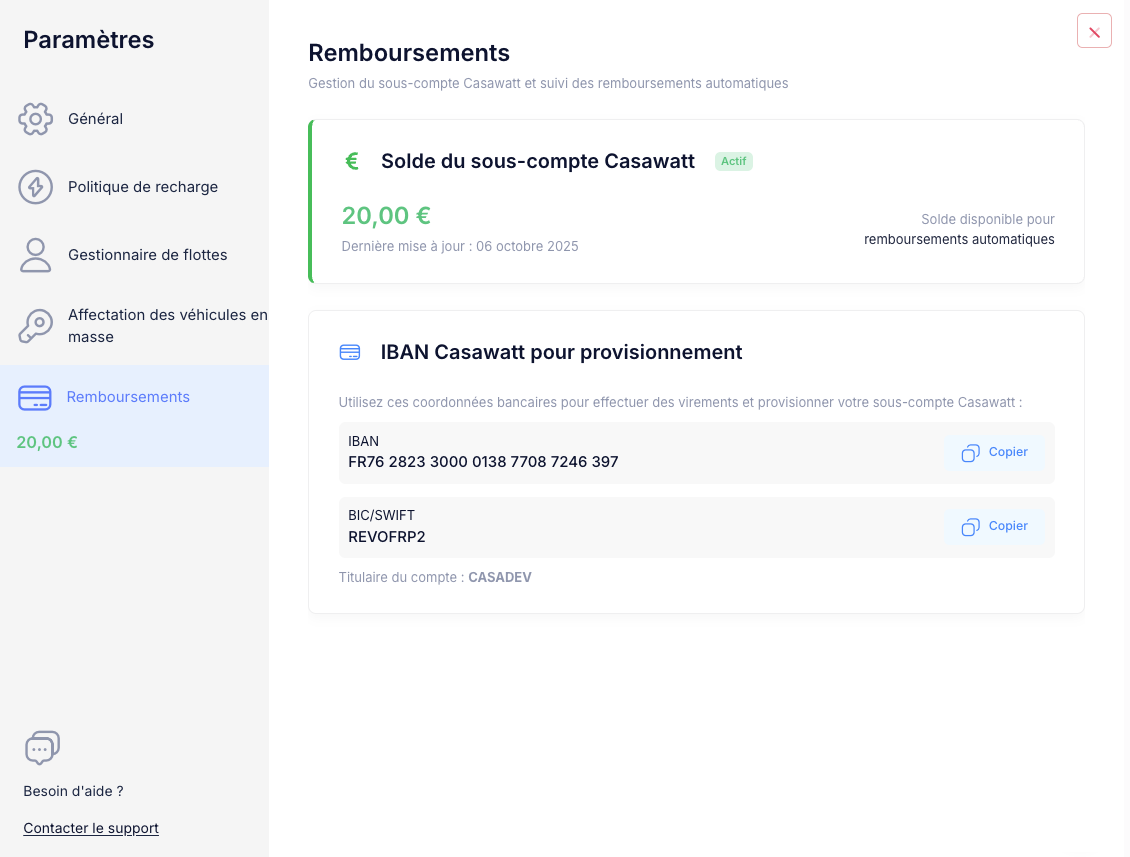Click the fleet manager person icon
This screenshot has width=1130, height=857.
pyautogui.click(x=36, y=255)
